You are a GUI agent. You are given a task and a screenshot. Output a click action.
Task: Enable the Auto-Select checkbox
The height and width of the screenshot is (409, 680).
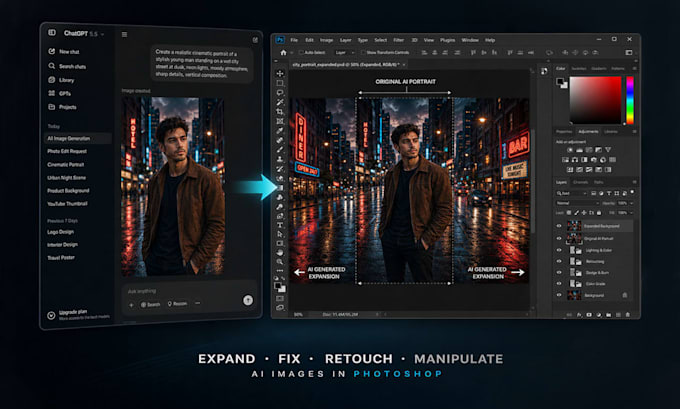point(301,52)
